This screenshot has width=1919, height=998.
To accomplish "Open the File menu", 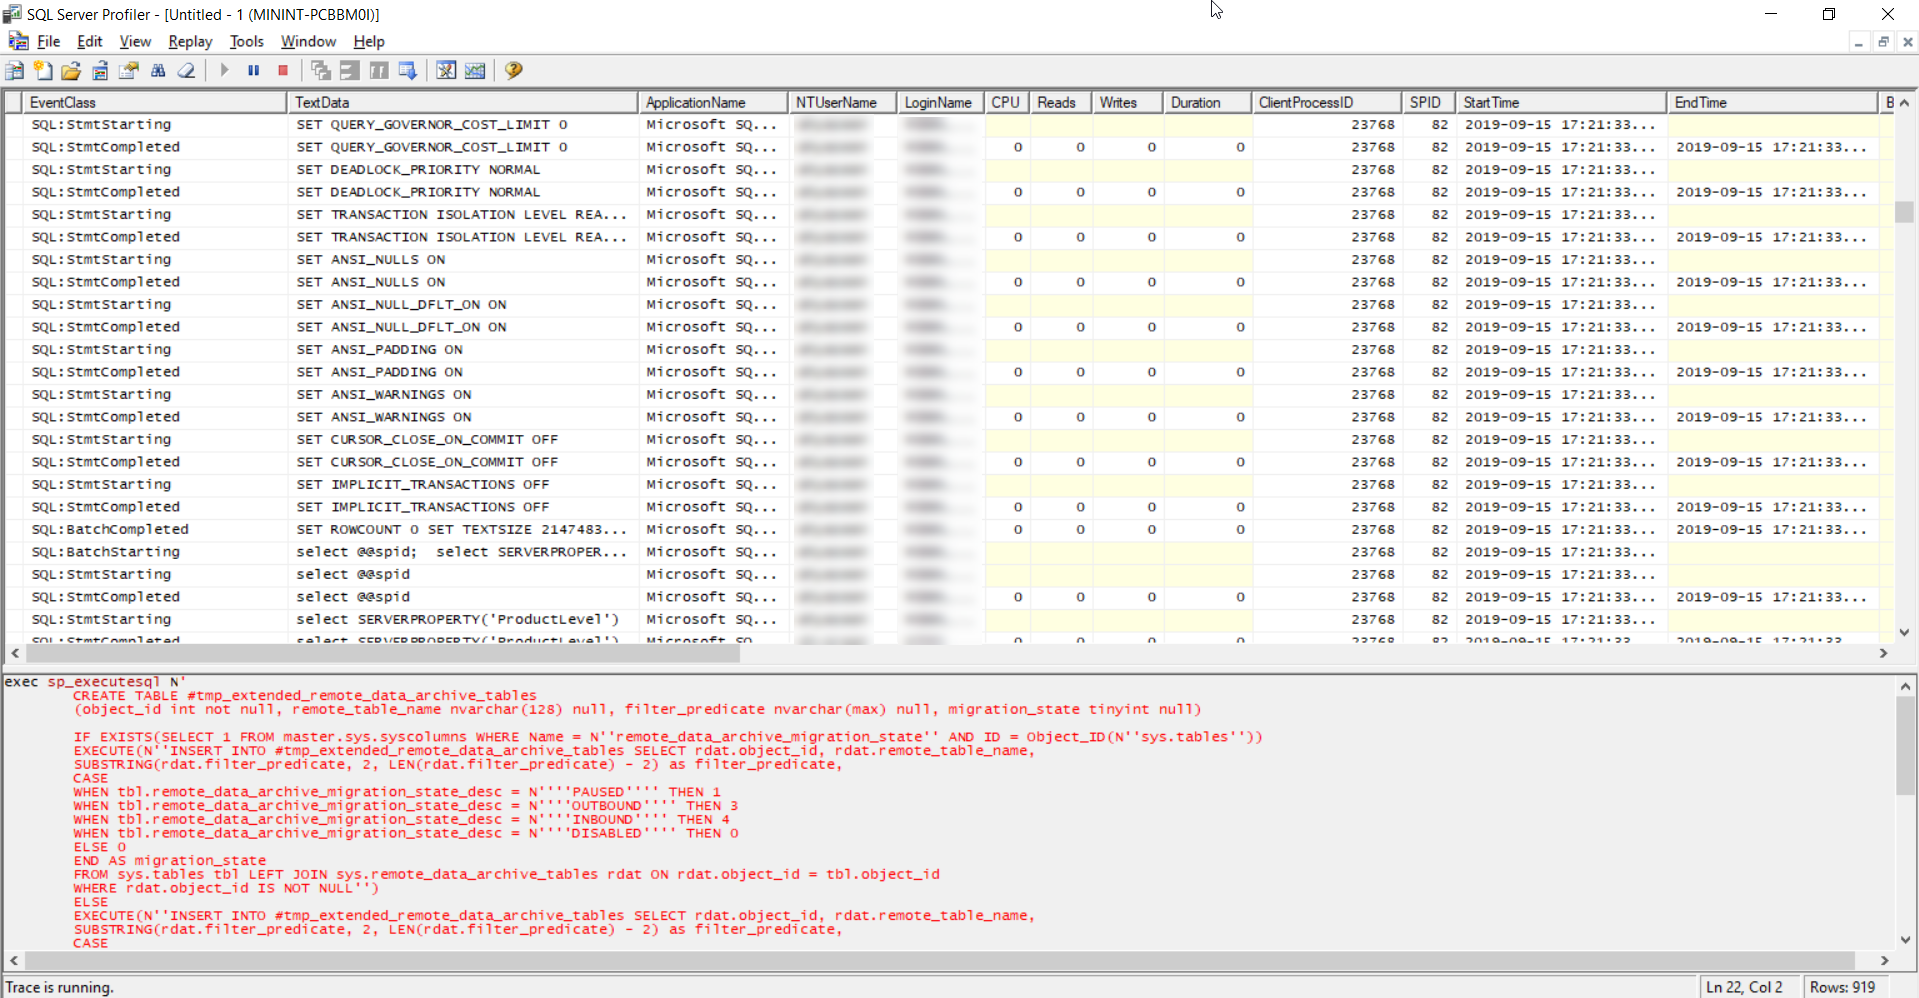I will tap(49, 41).
